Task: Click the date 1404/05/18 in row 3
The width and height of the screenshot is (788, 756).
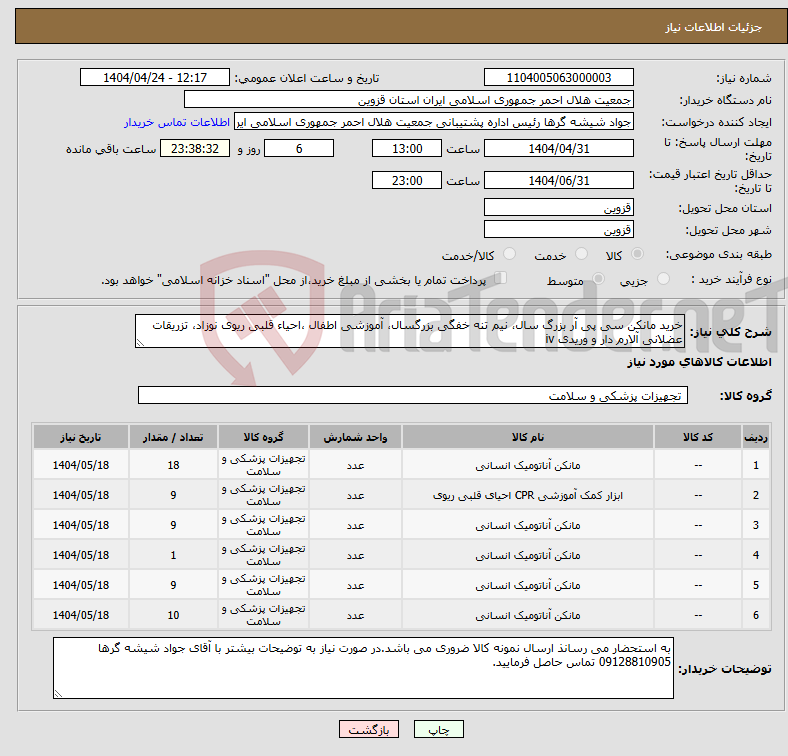Action: pyautogui.click(x=81, y=525)
